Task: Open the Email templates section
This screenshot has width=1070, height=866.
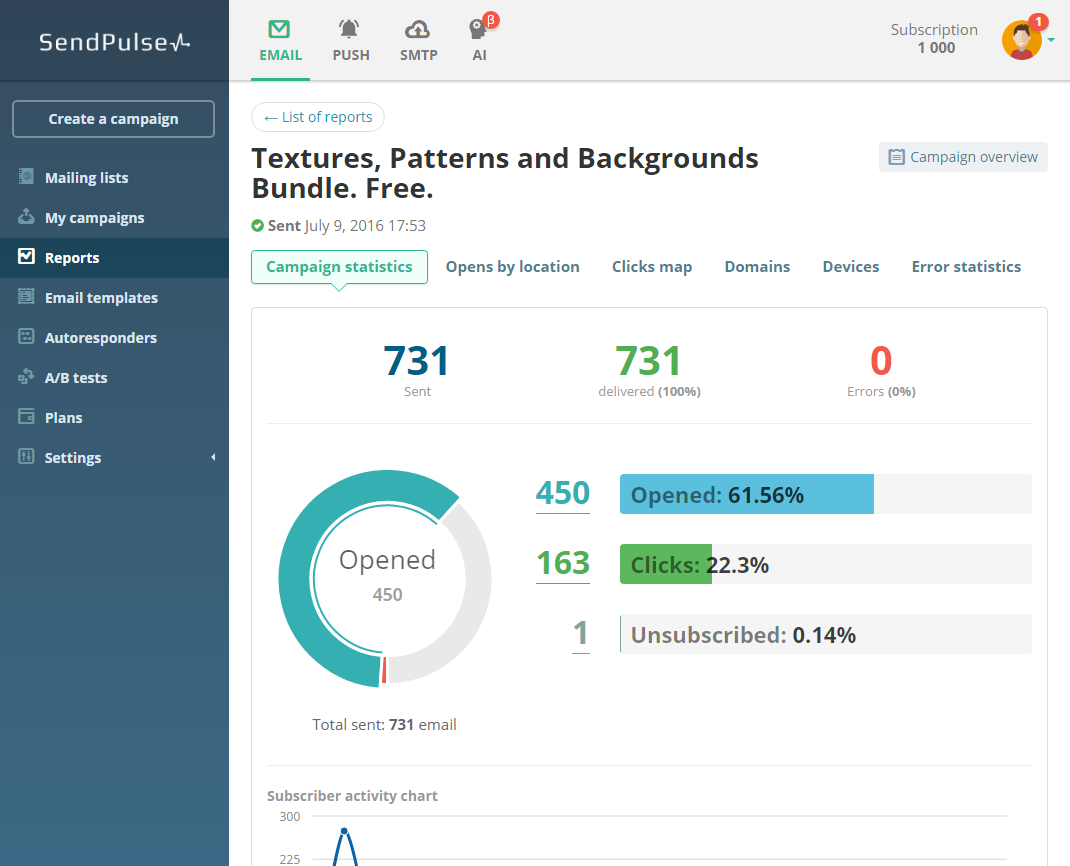Action: pyautogui.click(x=102, y=297)
